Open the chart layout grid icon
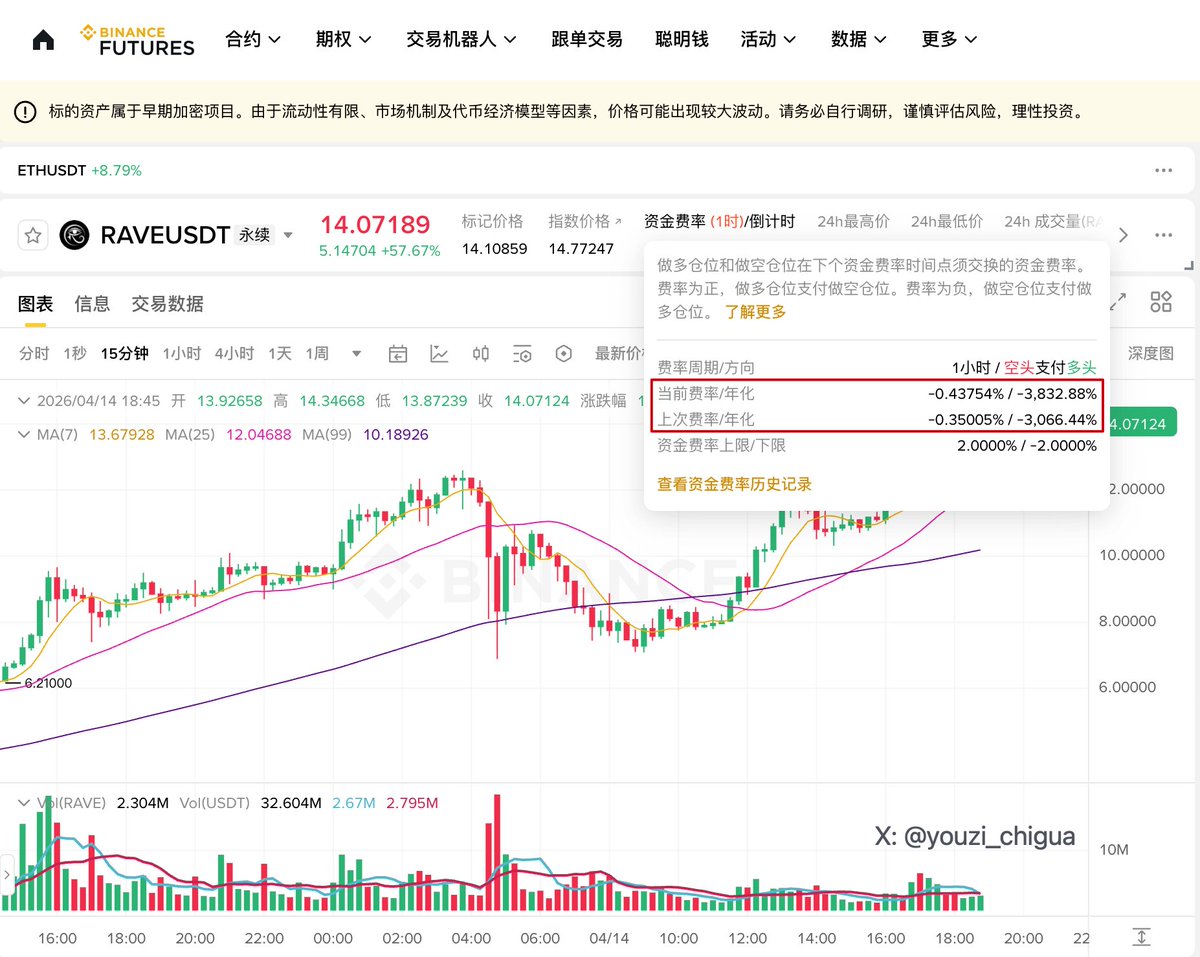 [x=1161, y=302]
